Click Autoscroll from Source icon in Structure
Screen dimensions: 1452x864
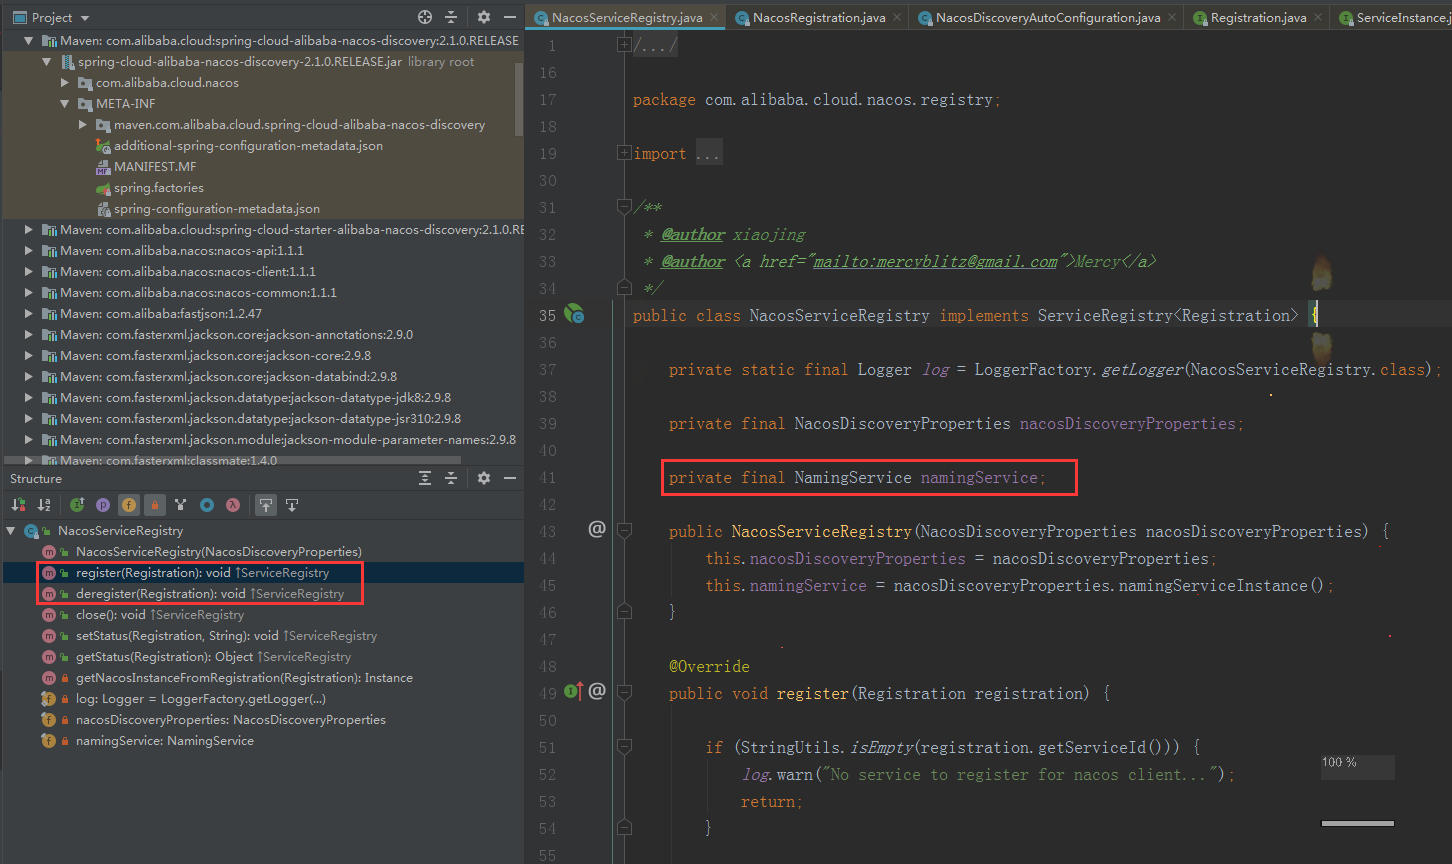pyautogui.click(x=292, y=505)
